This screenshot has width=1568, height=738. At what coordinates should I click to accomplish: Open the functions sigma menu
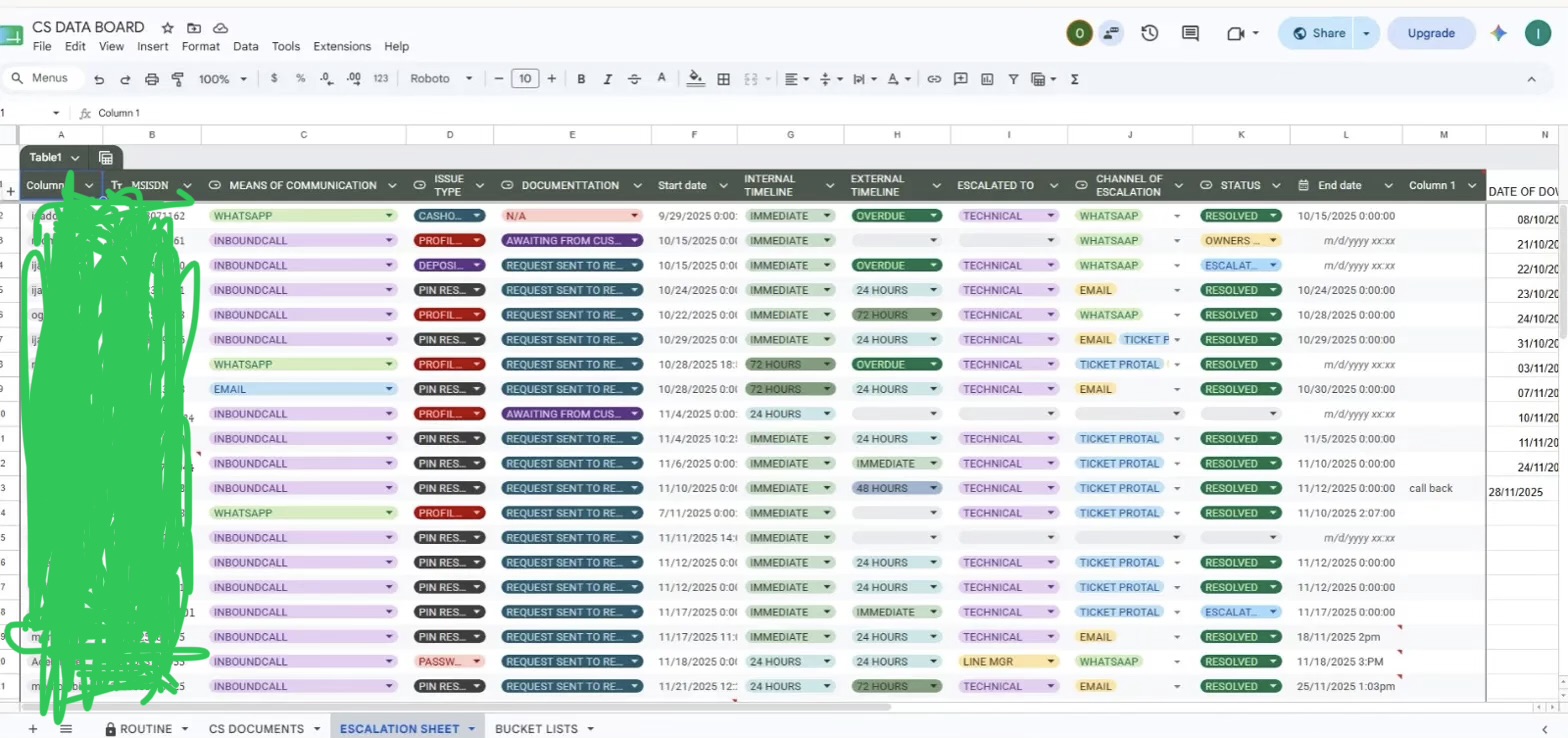[1075, 79]
